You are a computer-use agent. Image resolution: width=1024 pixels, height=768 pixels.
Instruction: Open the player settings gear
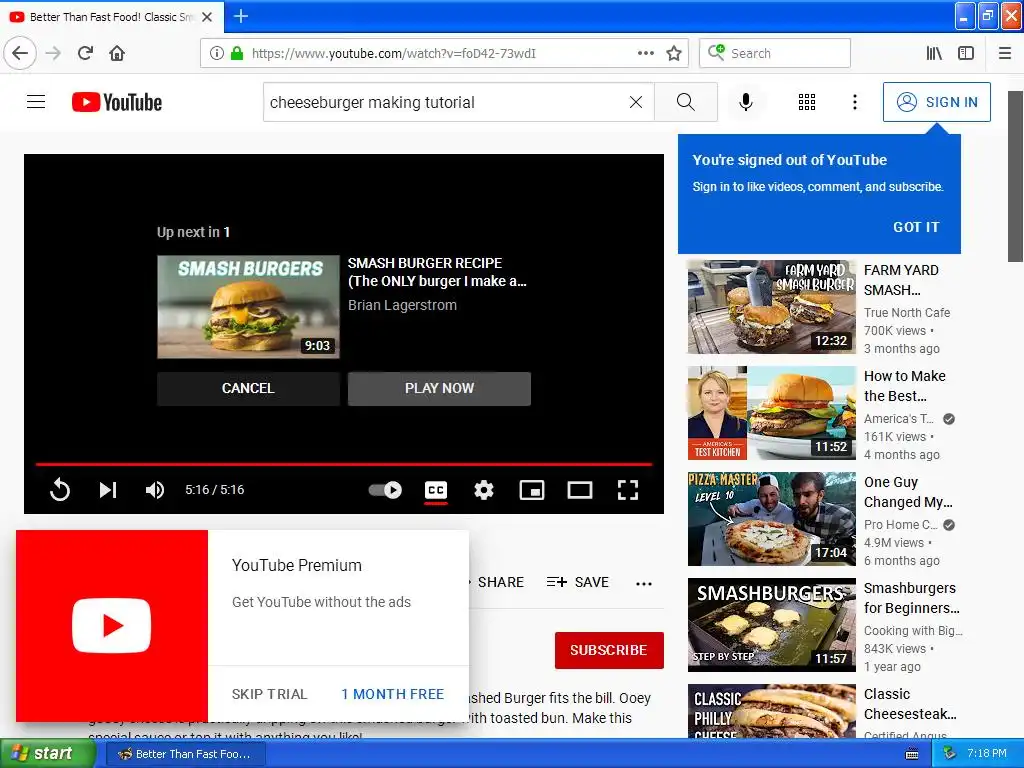(x=483, y=490)
